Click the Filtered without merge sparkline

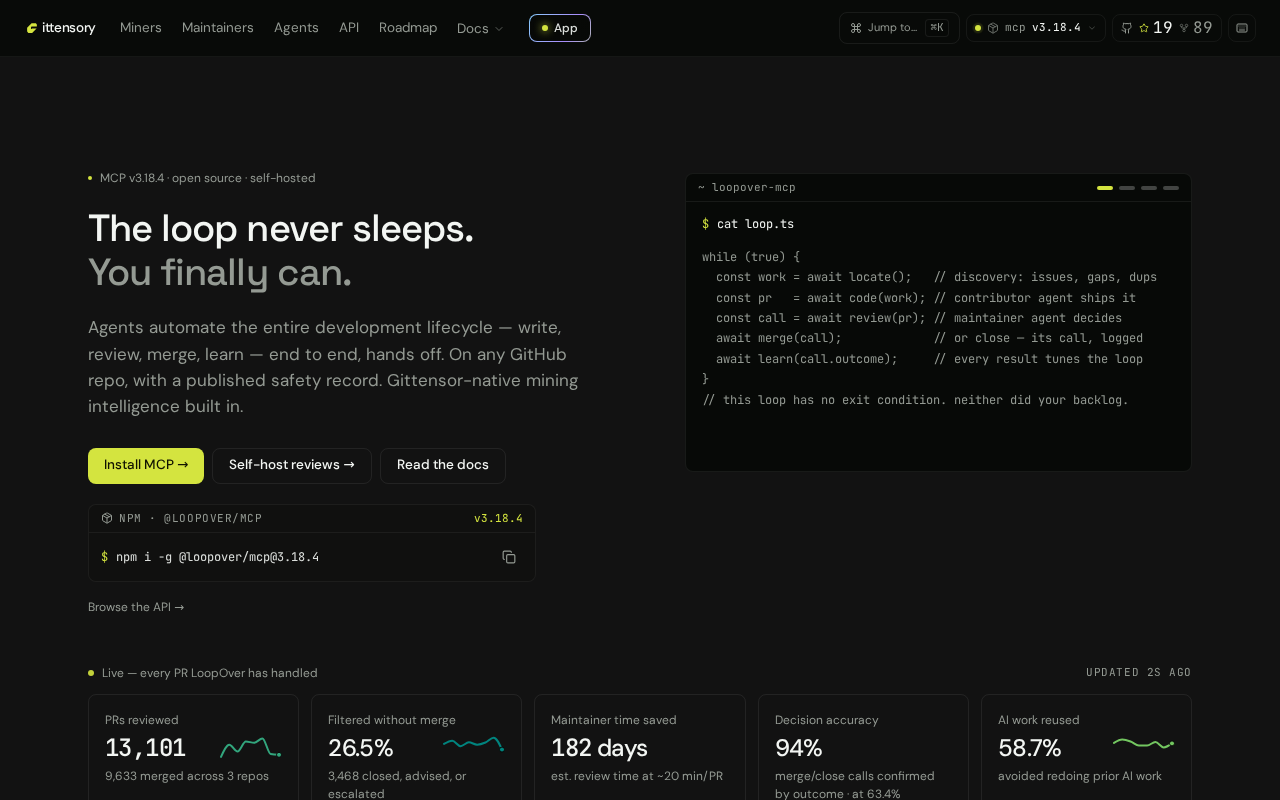(473, 743)
